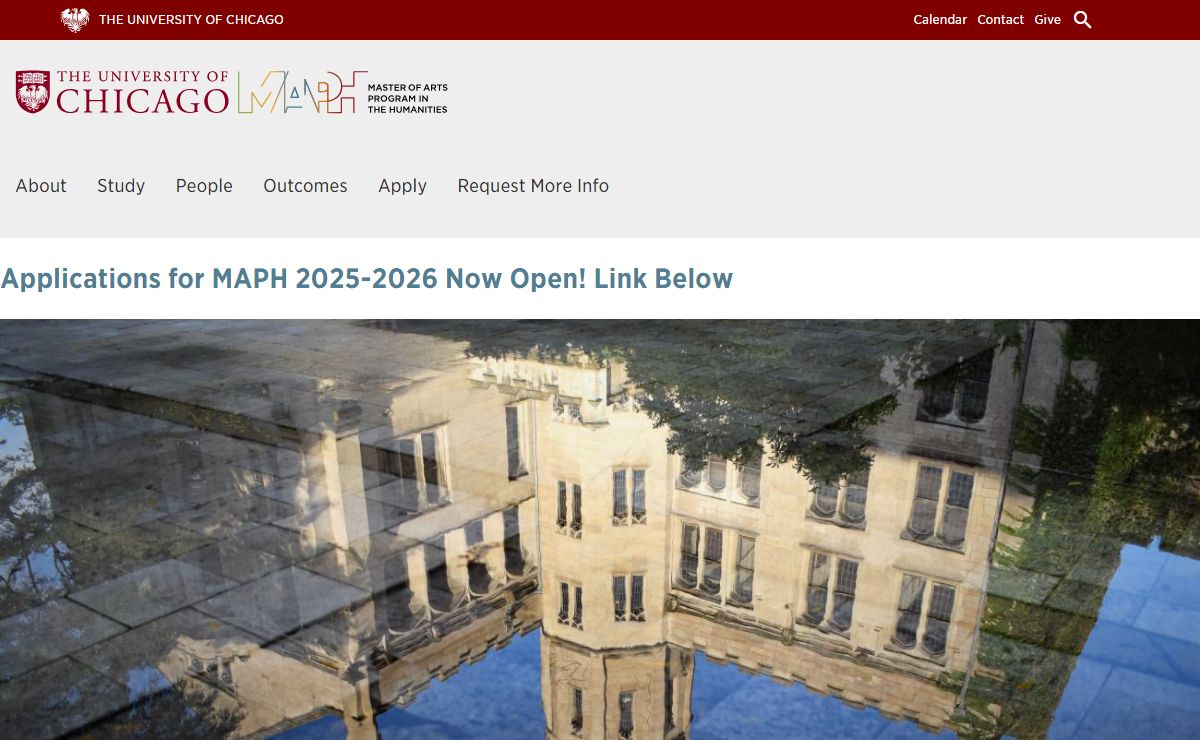Click the 'Applications for MAPH 2025-2026' headline
Screen dimensions: 1200x740
click(367, 278)
